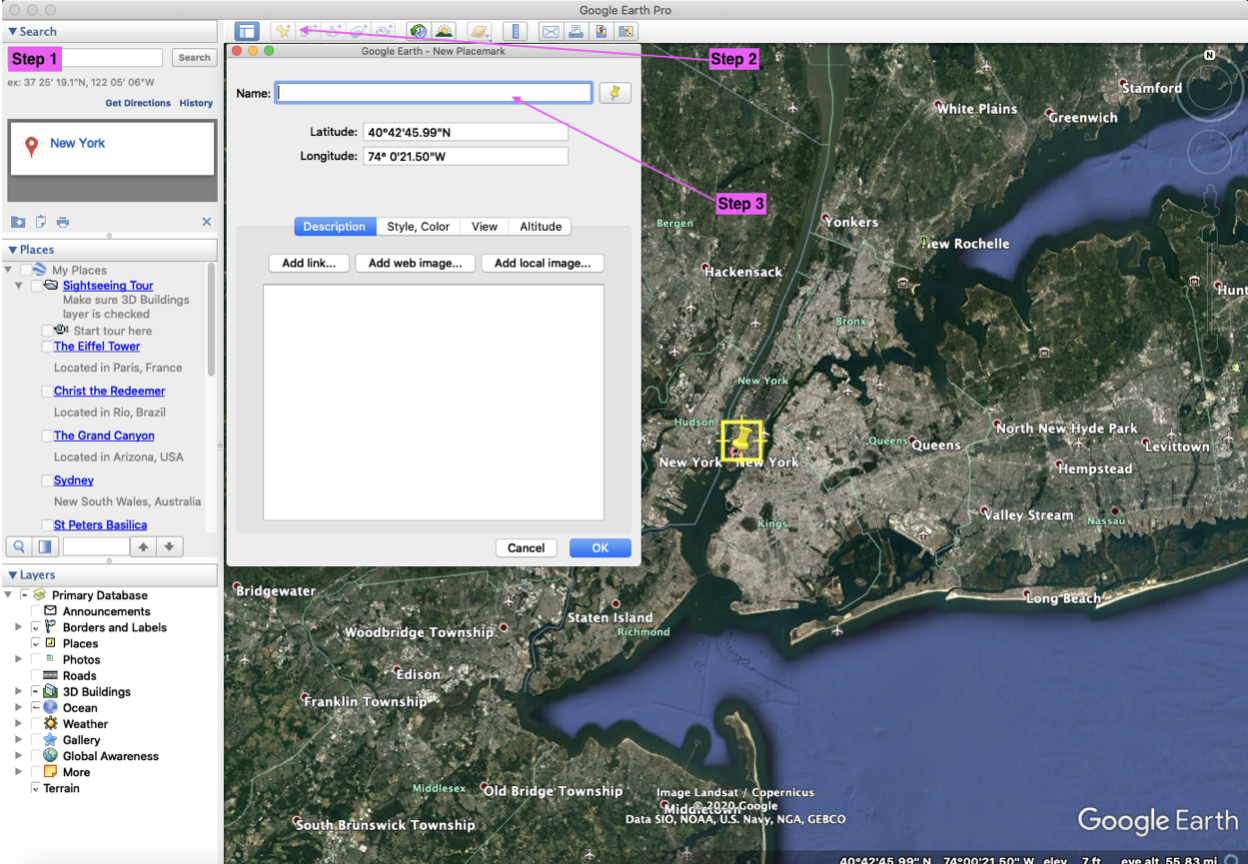Switch to the Style, Color tab
Screen dimensions: 1248x864
[418, 226]
